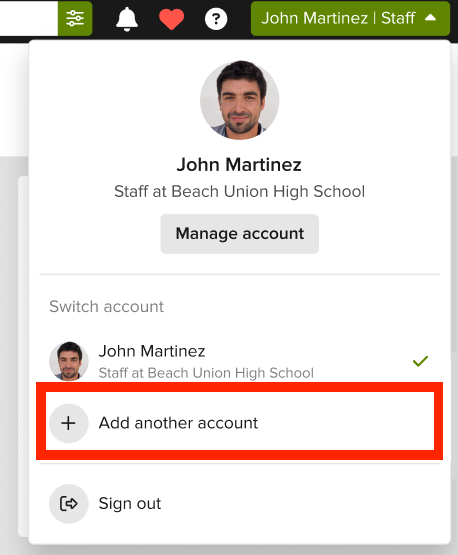
Task: Open the notifications bell
Action: [x=127, y=19]
